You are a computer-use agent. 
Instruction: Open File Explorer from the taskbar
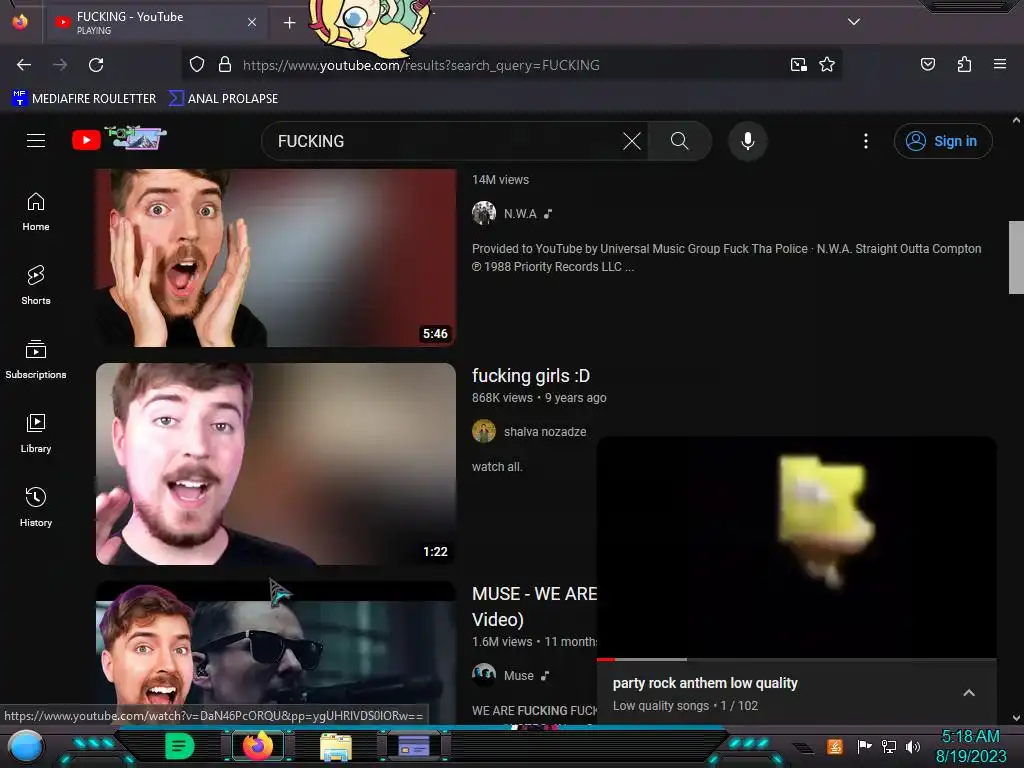(336, 746)
